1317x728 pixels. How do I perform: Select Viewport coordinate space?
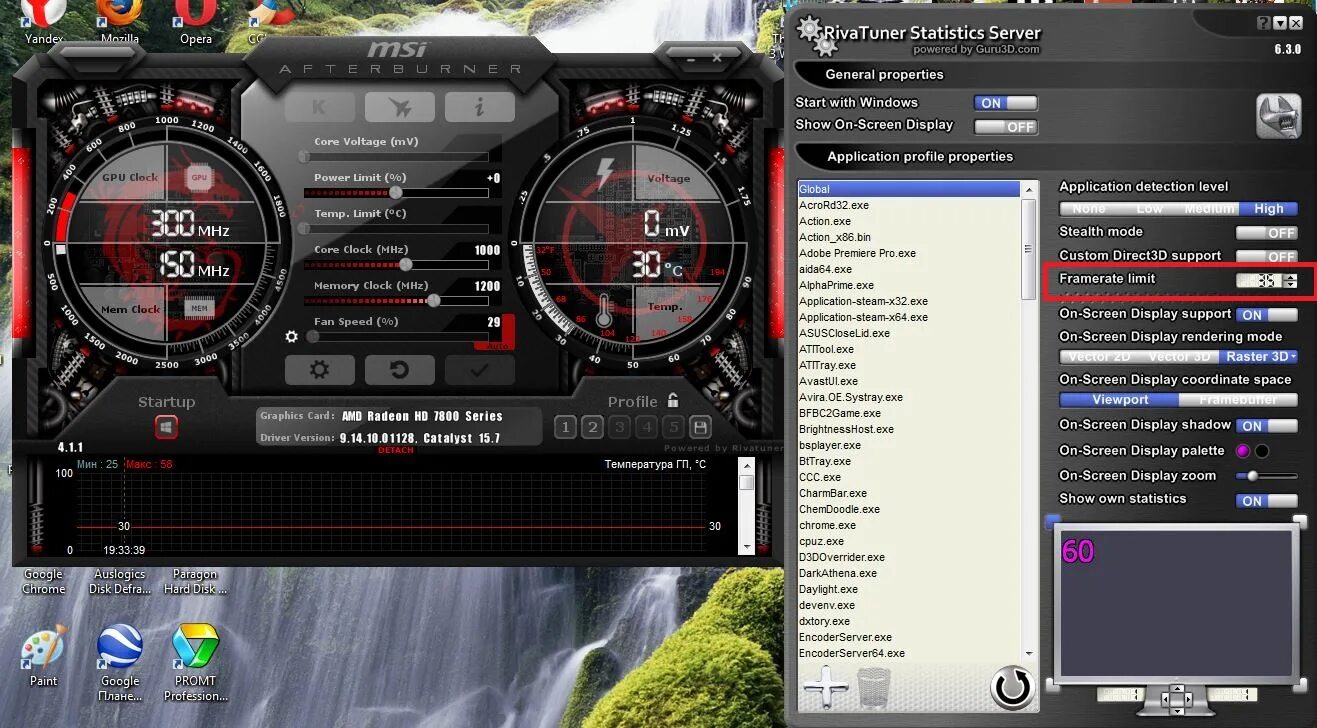pos(1120,399)
